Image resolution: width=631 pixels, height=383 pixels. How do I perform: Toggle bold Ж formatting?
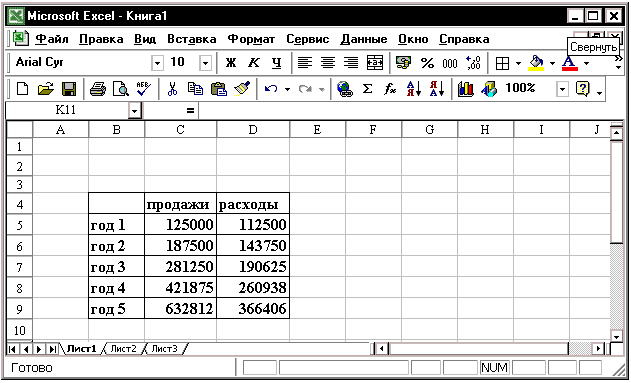(x=231, y=63)
